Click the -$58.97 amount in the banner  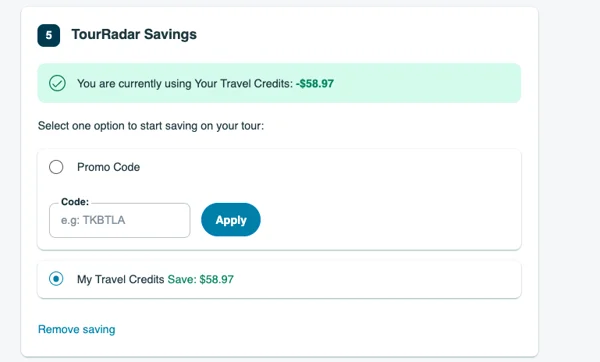tap(315, 83)
